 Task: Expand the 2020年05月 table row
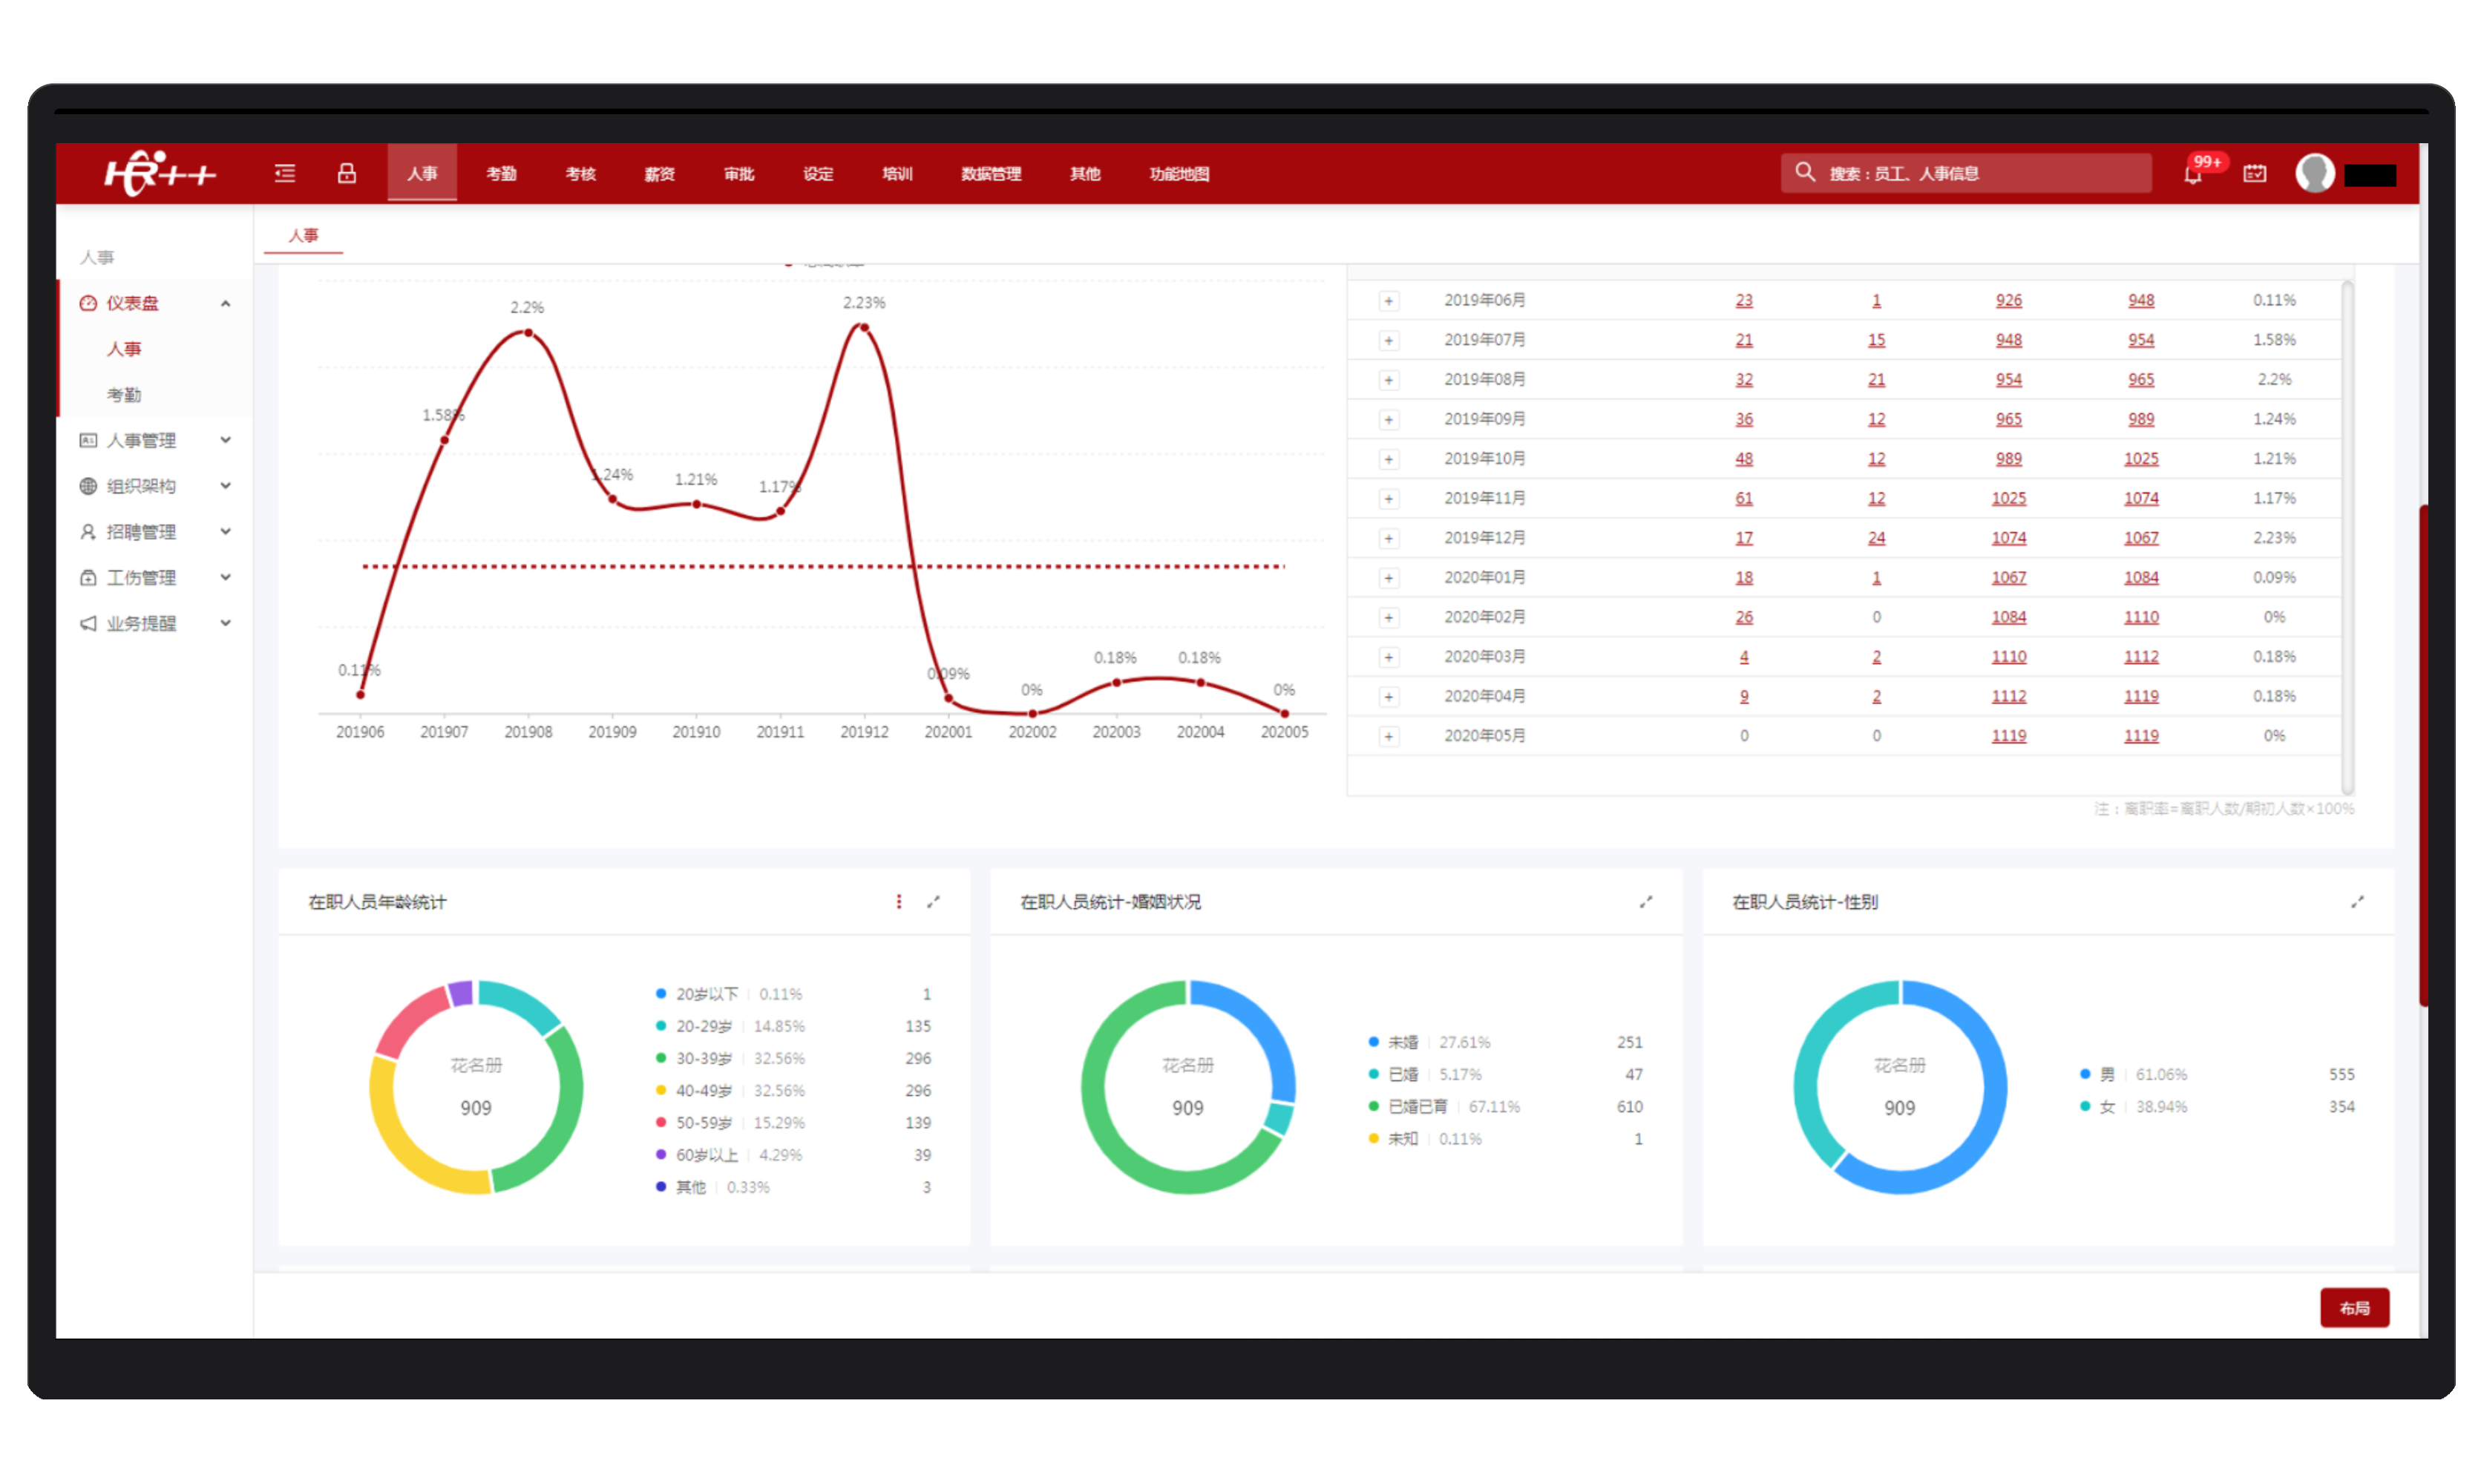(1388, 737)
